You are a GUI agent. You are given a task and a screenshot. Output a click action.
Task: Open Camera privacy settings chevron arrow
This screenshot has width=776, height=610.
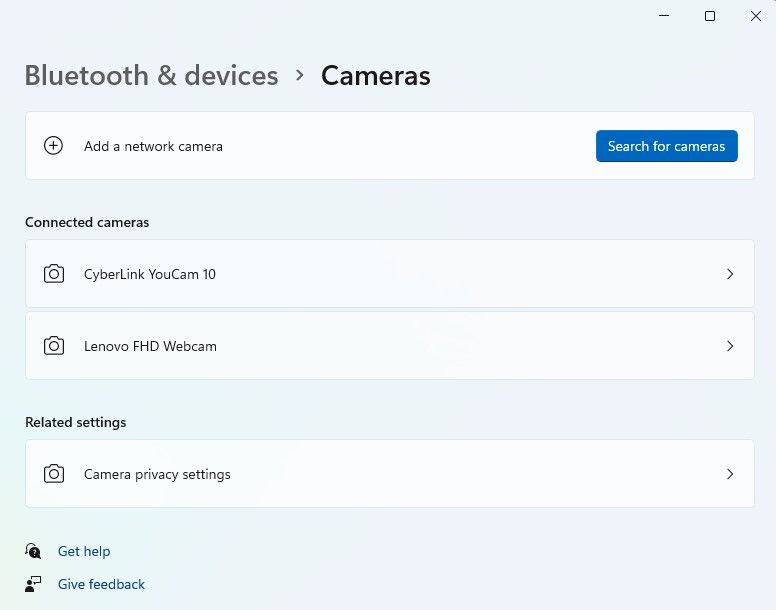730,474
